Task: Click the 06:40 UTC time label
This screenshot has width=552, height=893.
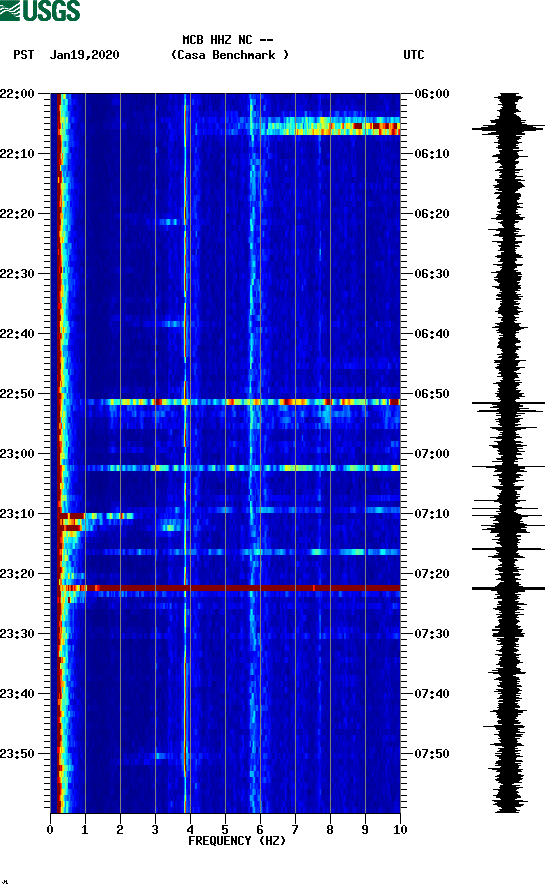Action: tap(432, 334)
